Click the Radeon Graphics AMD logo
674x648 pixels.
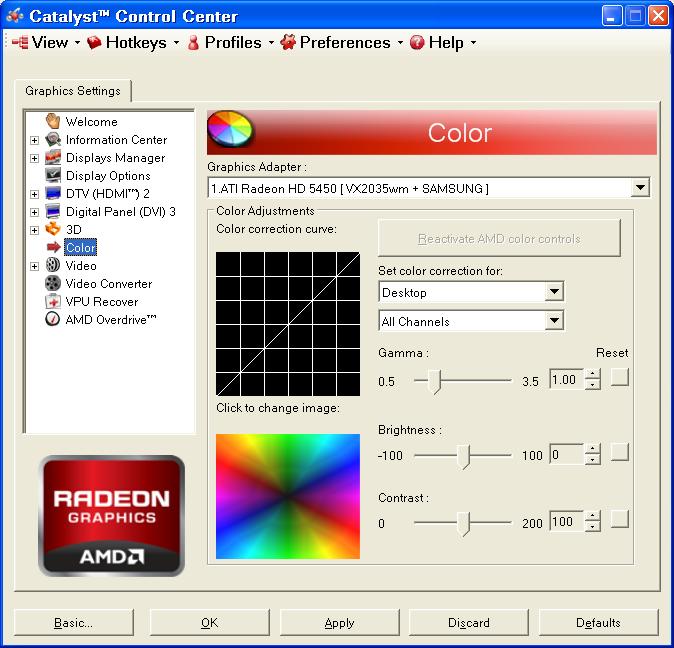112,516
